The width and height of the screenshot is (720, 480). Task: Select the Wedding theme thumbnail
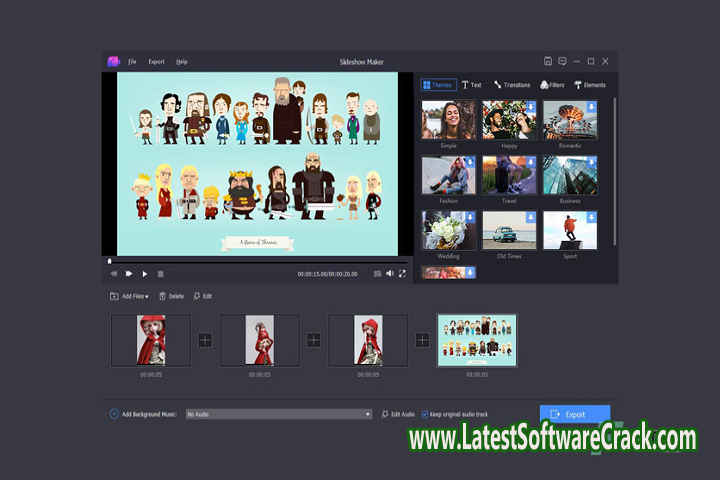(x=448, y=230)
